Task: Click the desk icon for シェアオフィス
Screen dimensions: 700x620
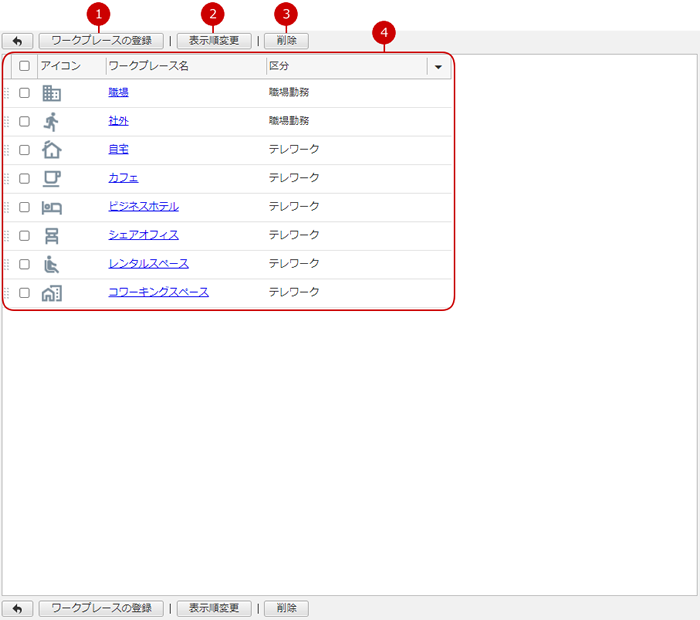Action: tap(52, 236)
